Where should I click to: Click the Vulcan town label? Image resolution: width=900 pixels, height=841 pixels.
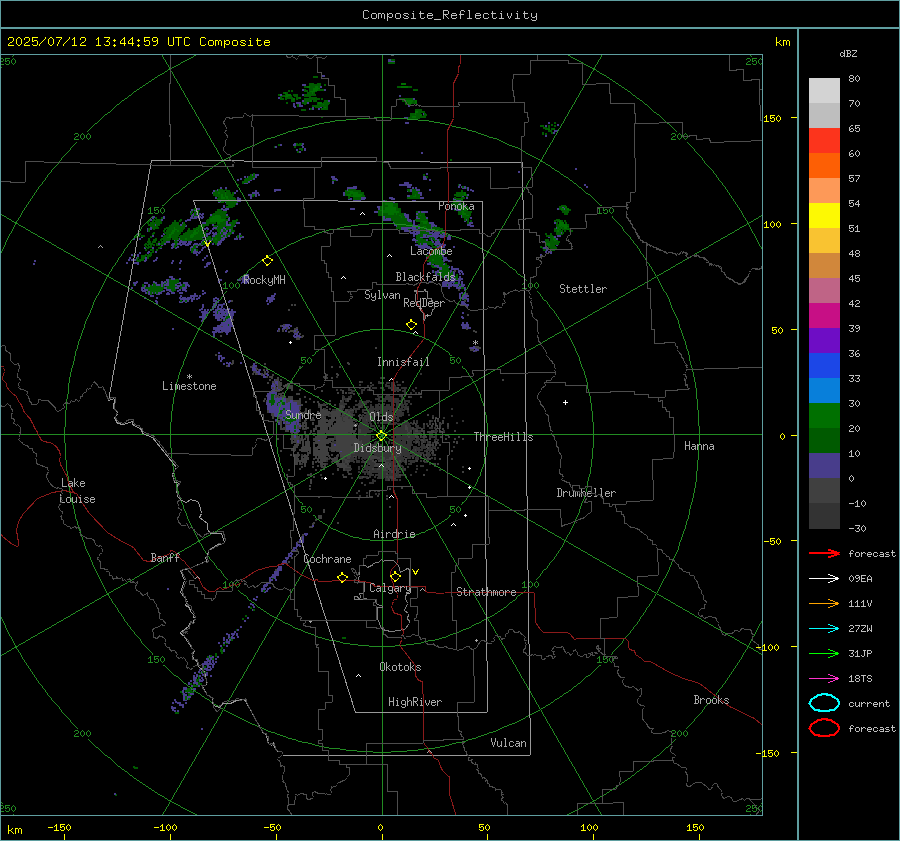(x=508, y=743)
